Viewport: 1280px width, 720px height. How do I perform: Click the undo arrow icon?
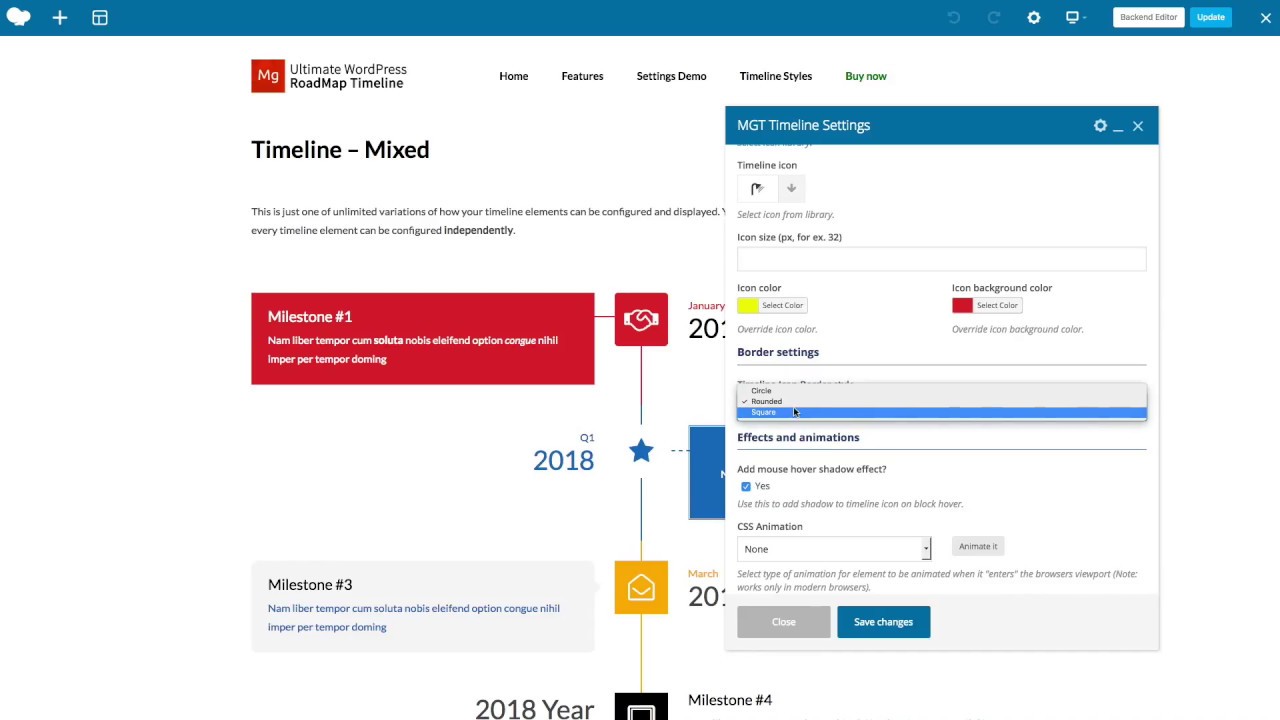coord(953,17)
